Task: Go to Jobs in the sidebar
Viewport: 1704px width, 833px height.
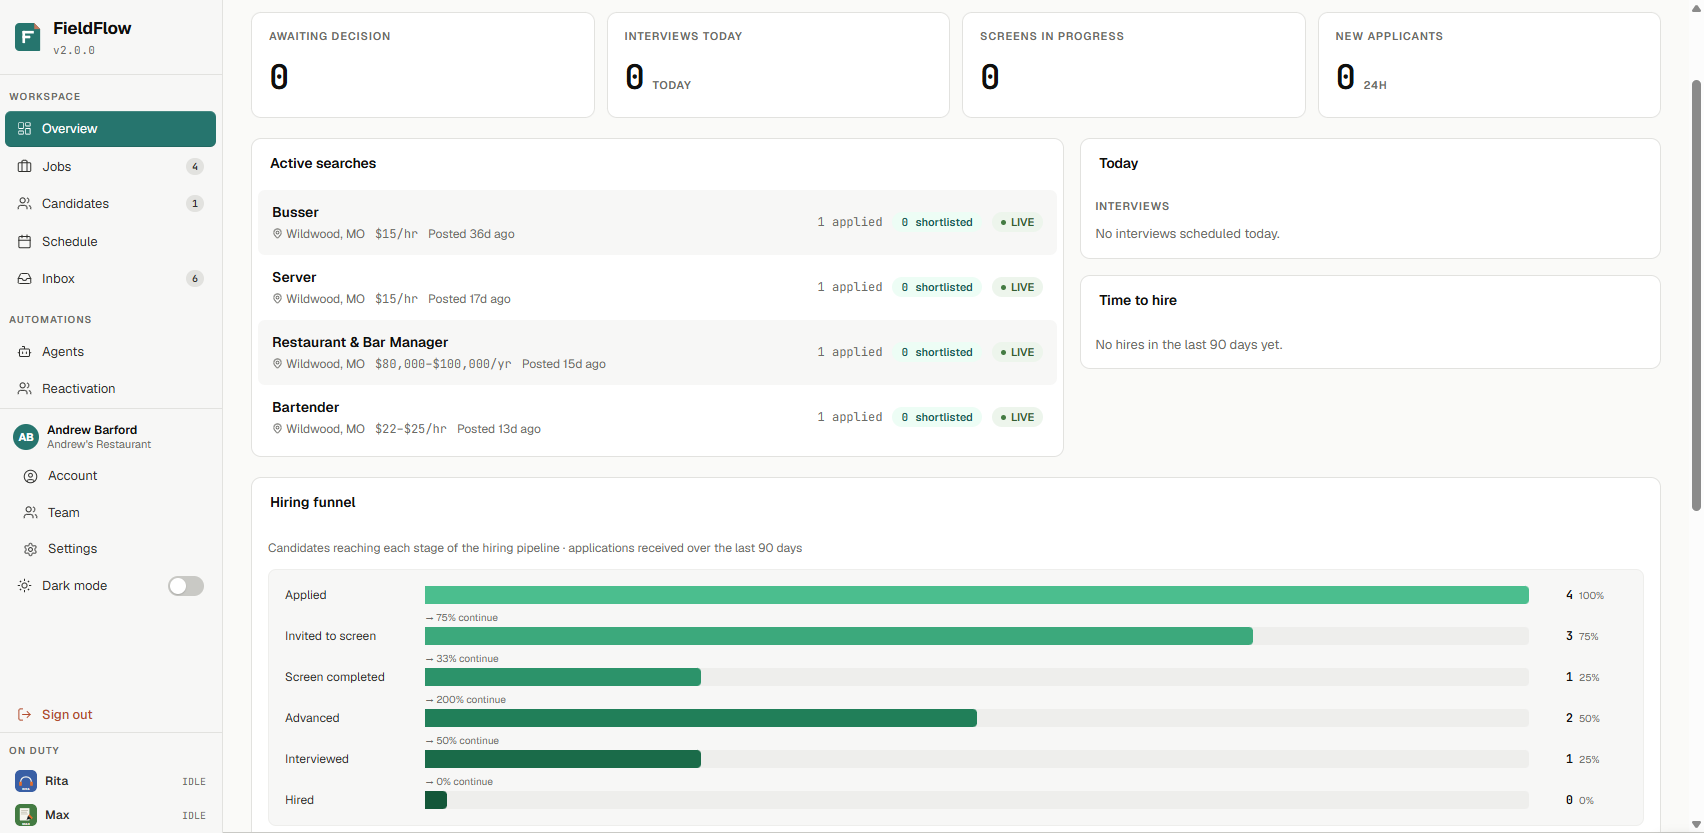Action: (x=110, y=167)
